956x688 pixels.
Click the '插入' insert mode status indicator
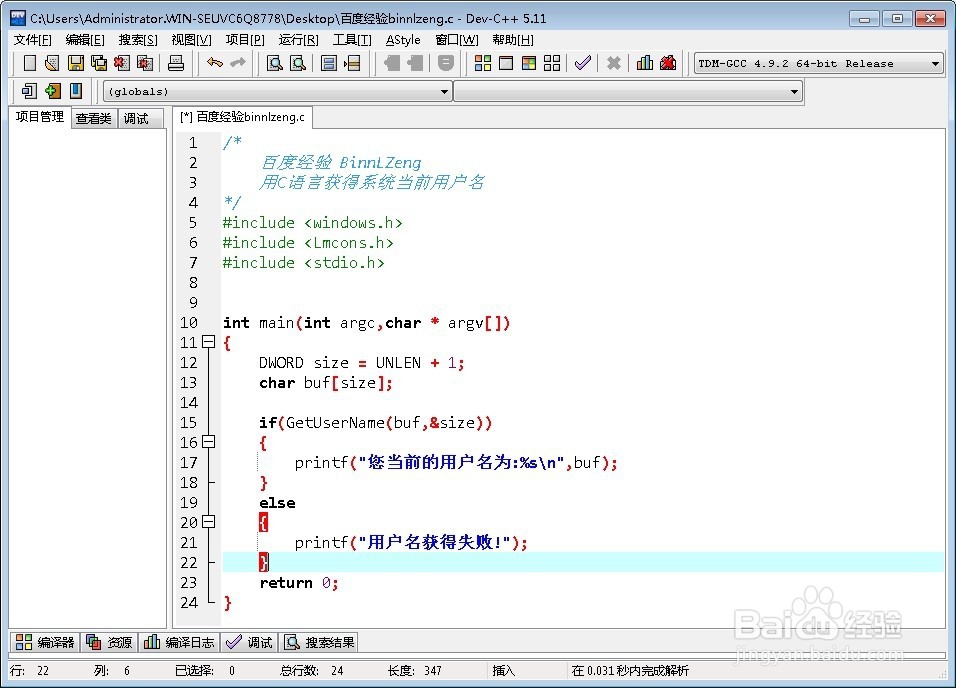(x=504, y=671)
